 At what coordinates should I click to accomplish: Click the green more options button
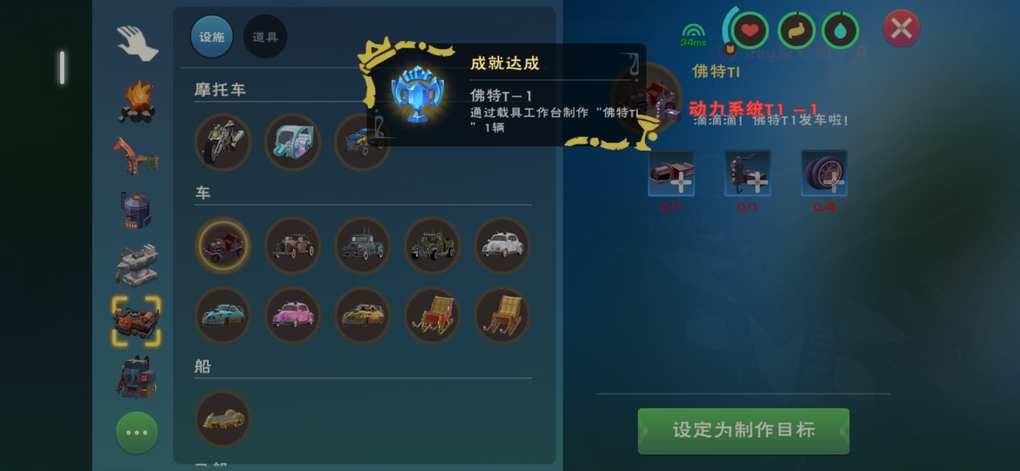[137, 433]
